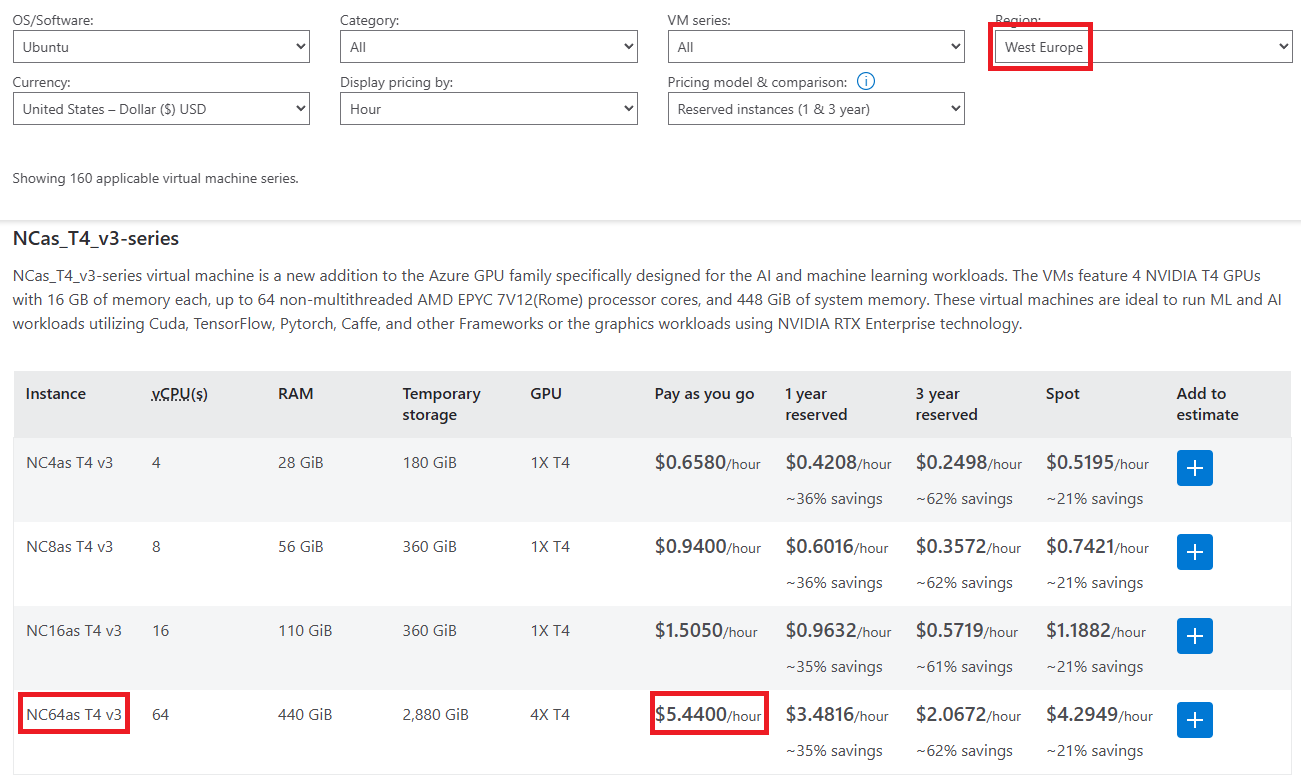Open the Reserved instances pricing model dropdown
1301x782 pixels.
point(816,109)
